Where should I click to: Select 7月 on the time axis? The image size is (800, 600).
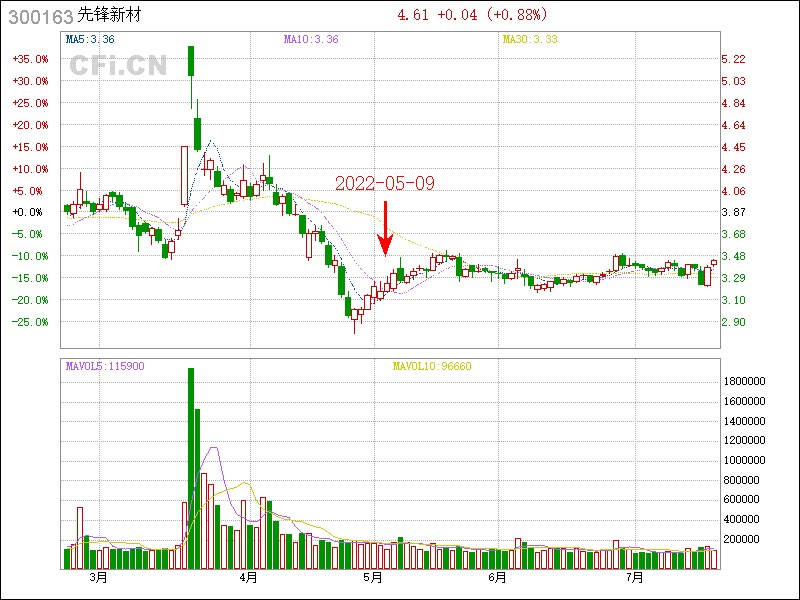634,578
